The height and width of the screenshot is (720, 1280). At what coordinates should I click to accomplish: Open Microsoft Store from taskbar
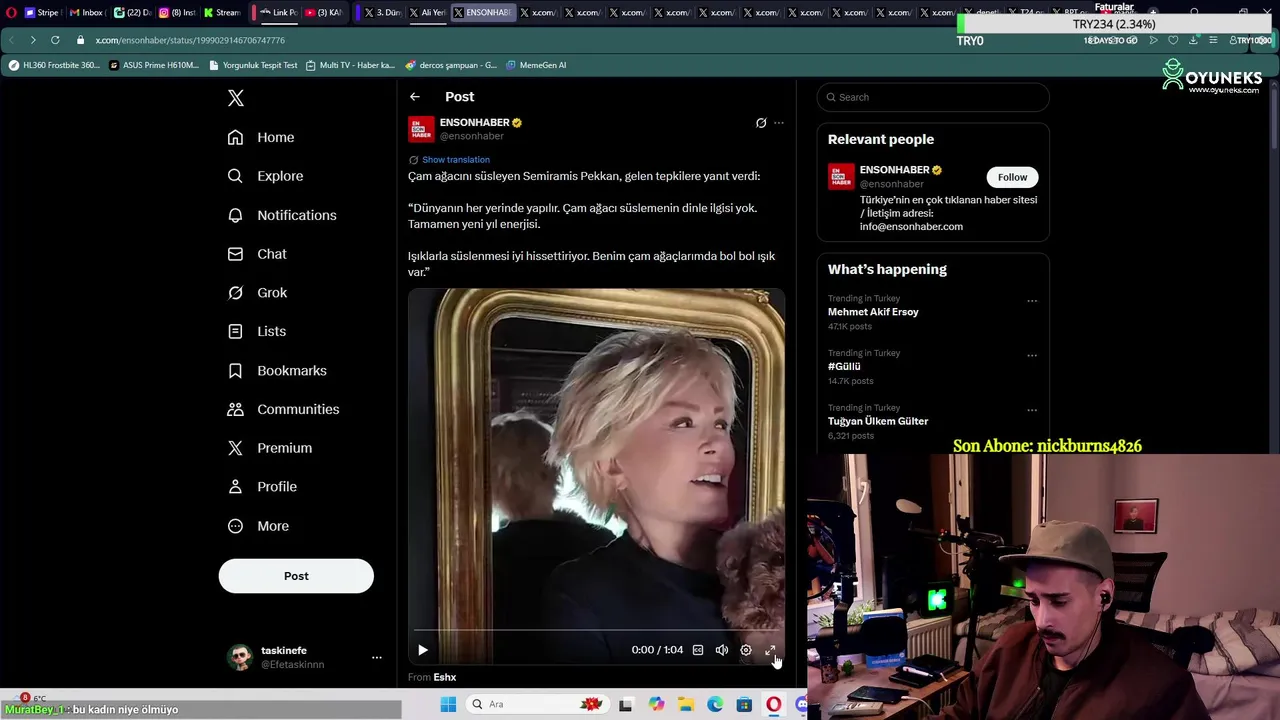[744, 704]
